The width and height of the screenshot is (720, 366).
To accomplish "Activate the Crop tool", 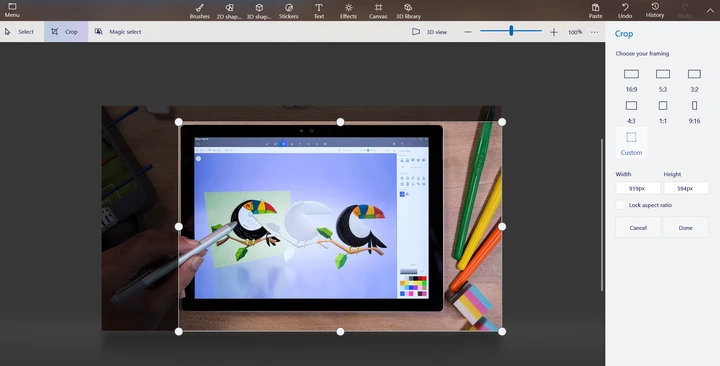I will 66,32.
